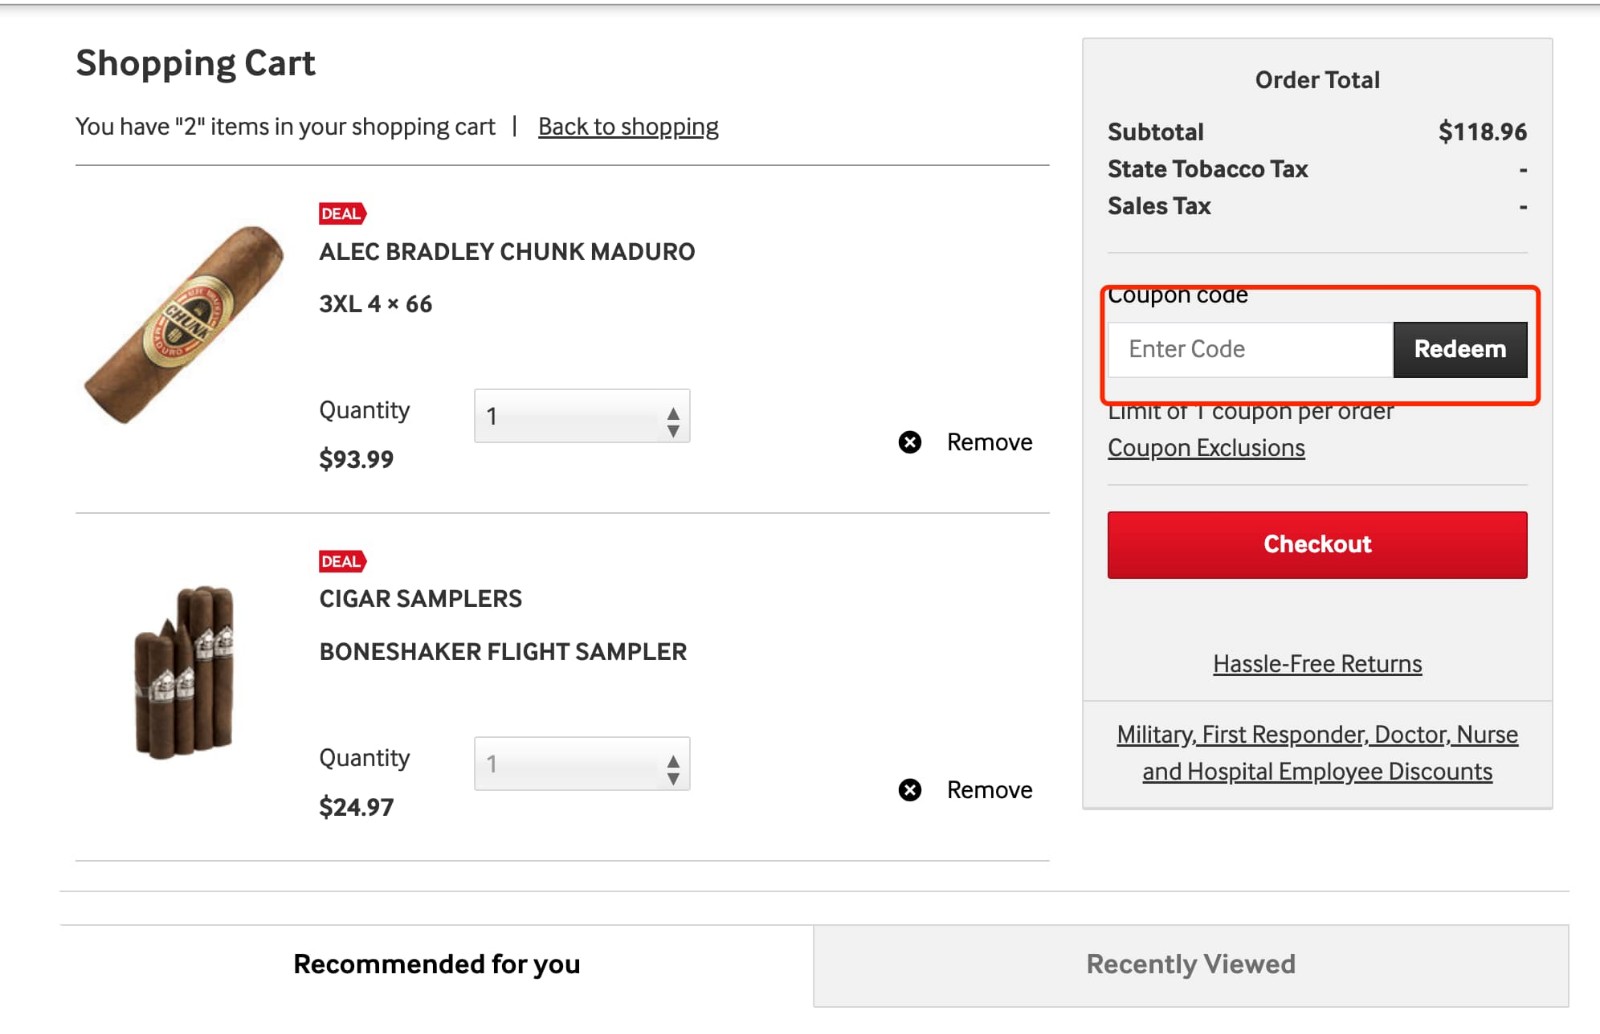The width and height of the screenshot is (1600, 1034).
Task: Click the Remove X icon for Boneshaker Flight Sampler
Action: 910,789
